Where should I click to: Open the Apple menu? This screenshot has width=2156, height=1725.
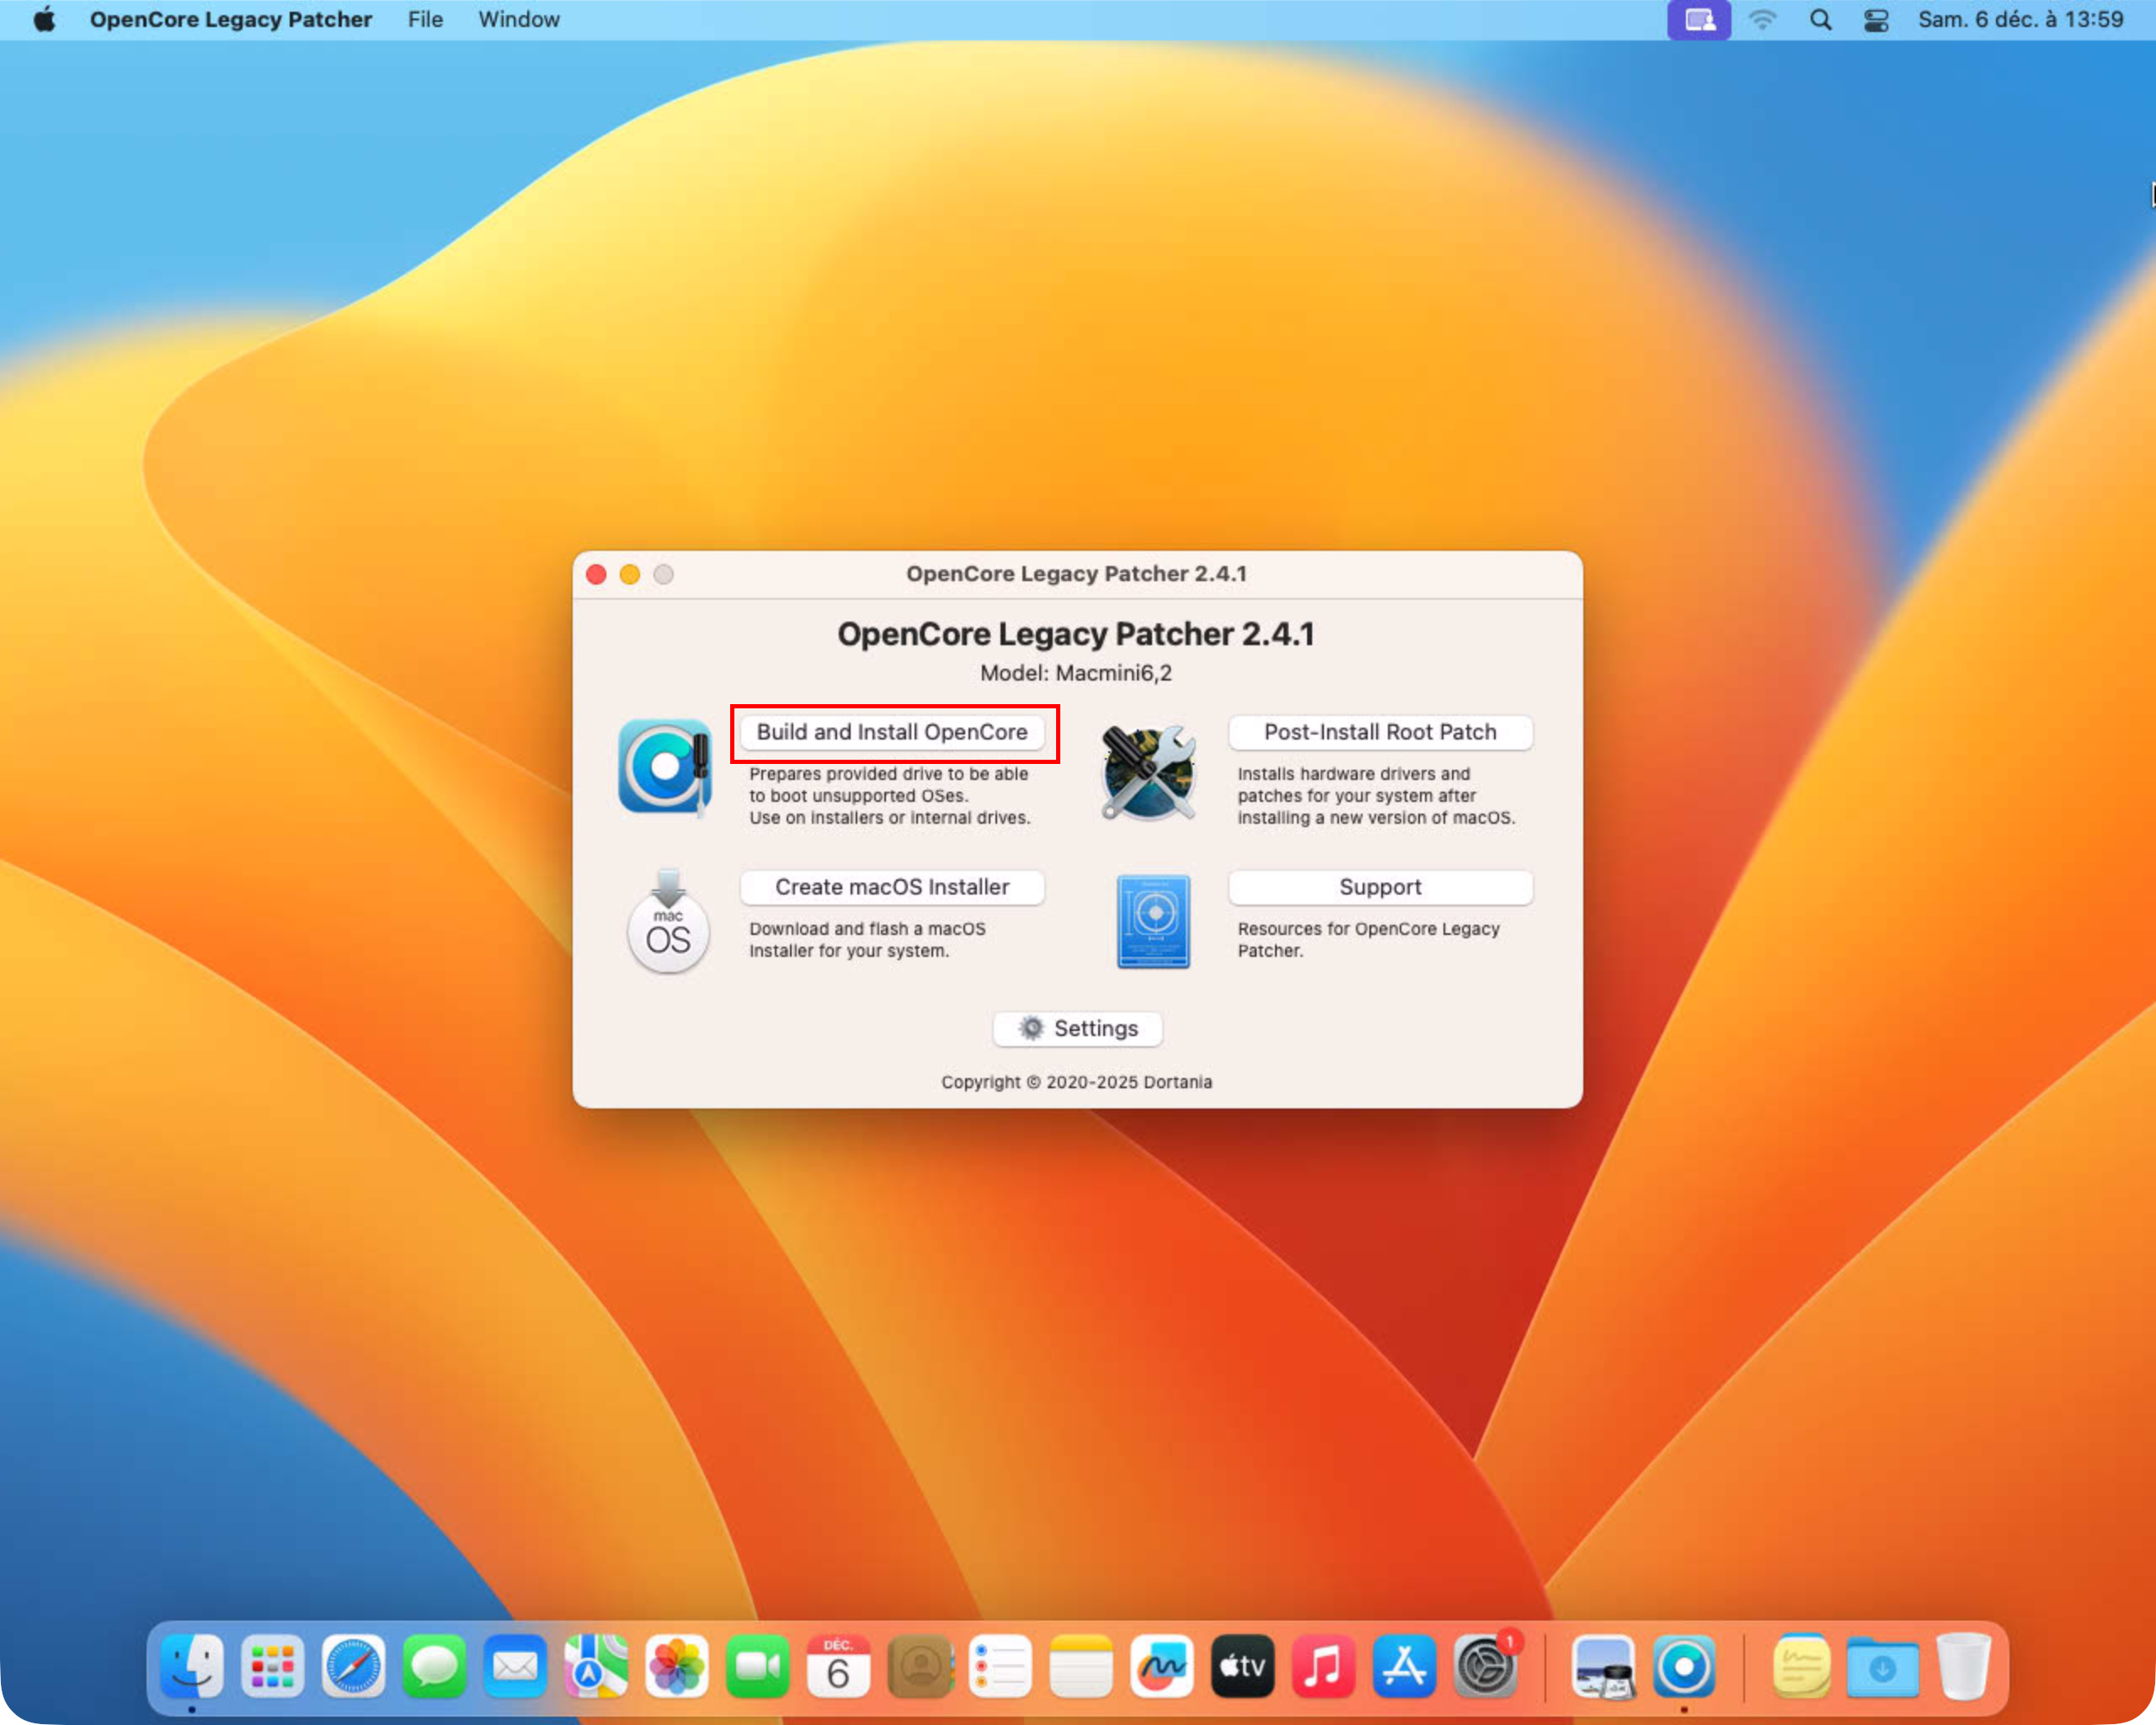point(45,20)
